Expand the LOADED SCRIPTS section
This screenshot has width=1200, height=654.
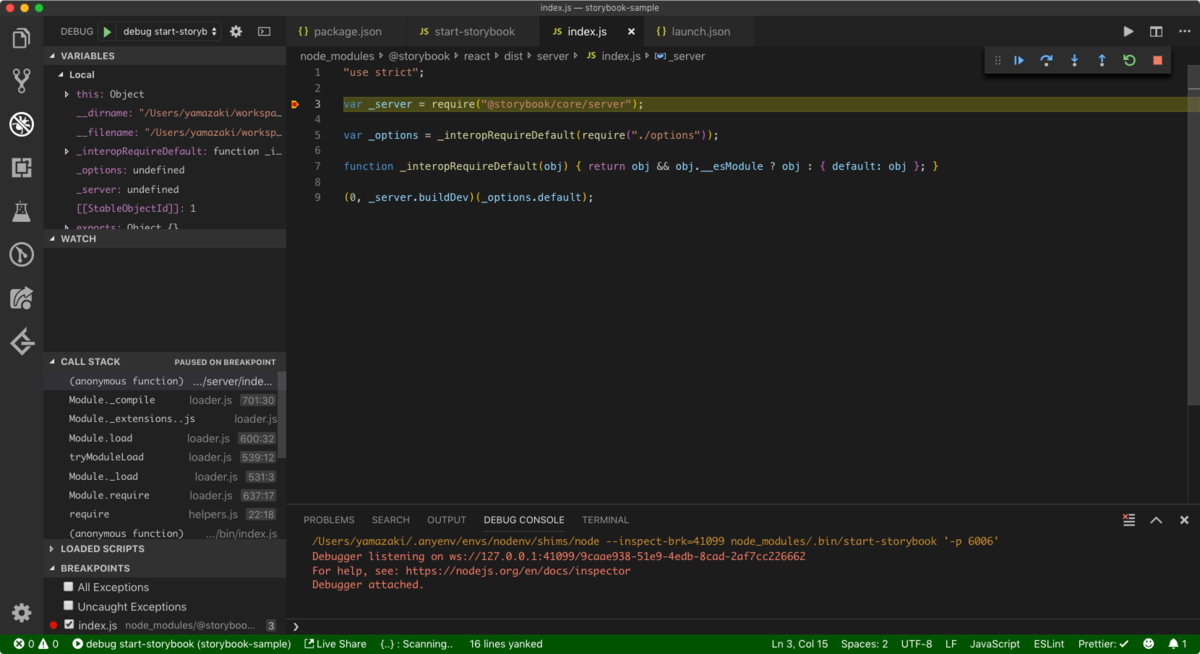(x=165, y=549)
